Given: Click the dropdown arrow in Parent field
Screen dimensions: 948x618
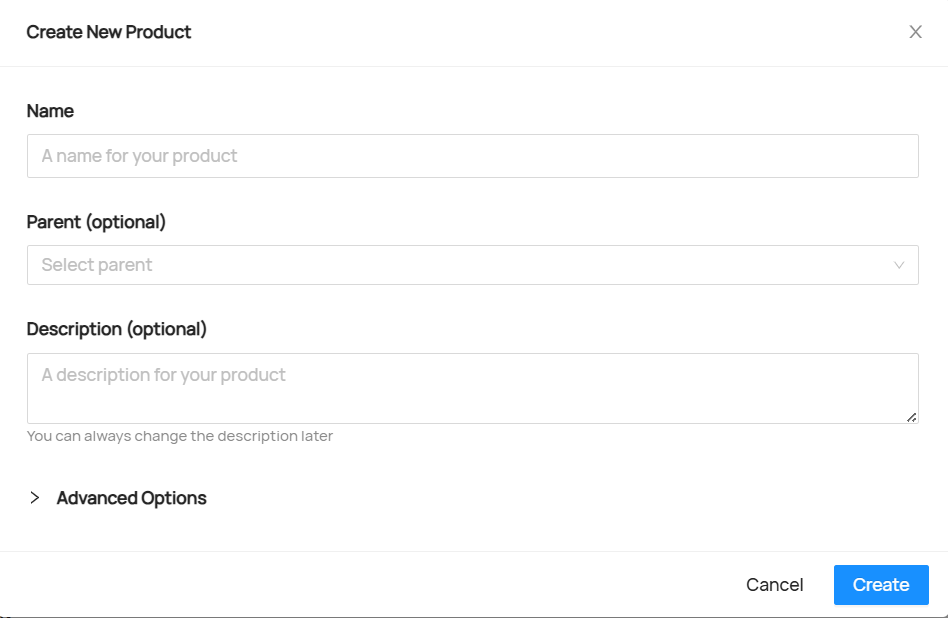Looking at the screenshot, I should click(x=899, y=265).
